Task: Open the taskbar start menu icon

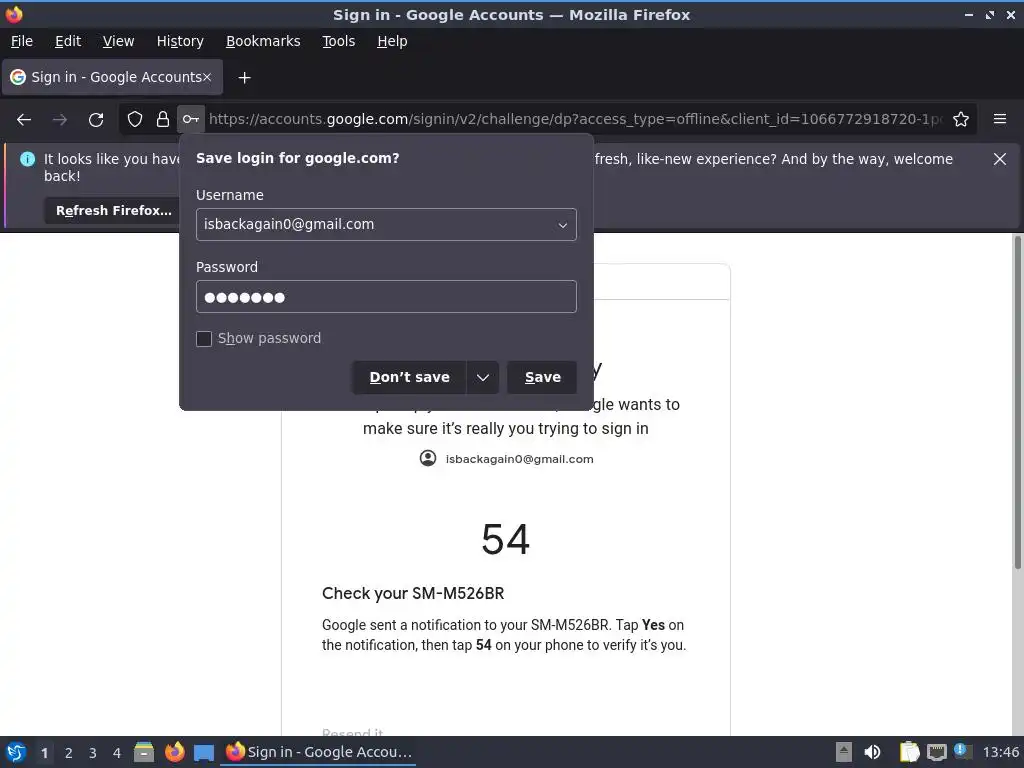Action: [16, 752]
